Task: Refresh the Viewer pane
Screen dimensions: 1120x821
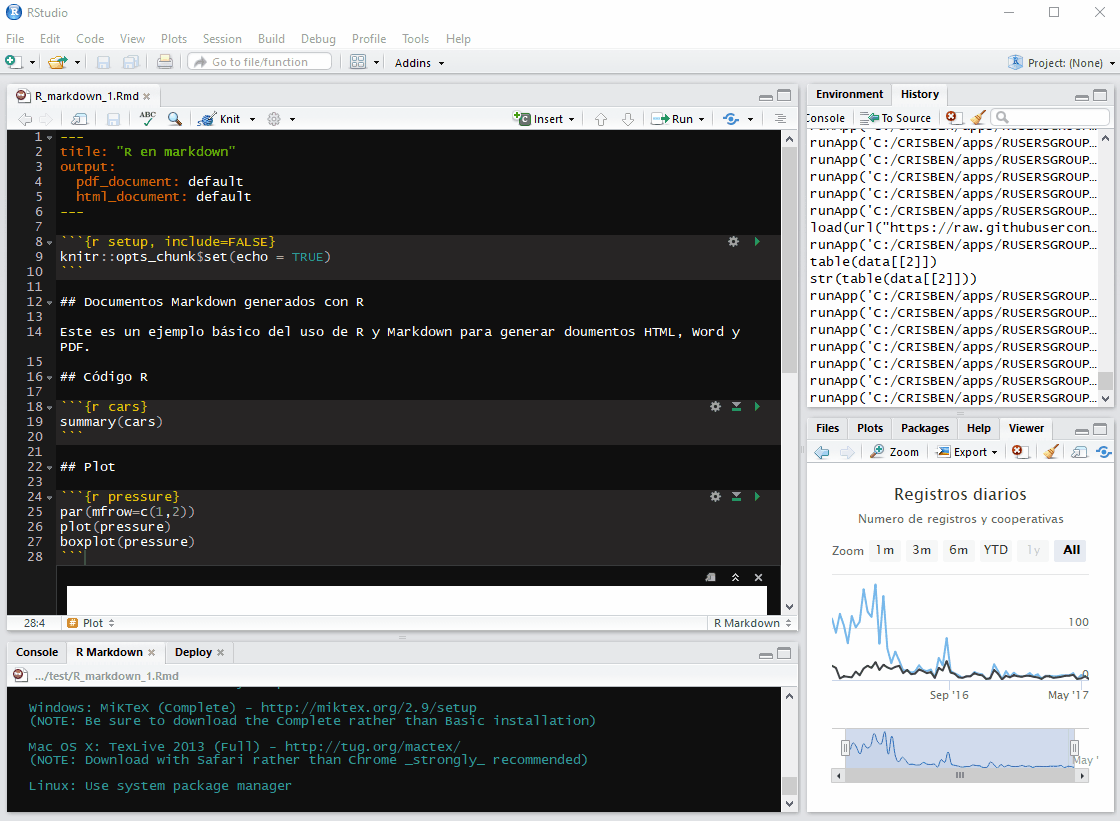Action: [1104, 452]
